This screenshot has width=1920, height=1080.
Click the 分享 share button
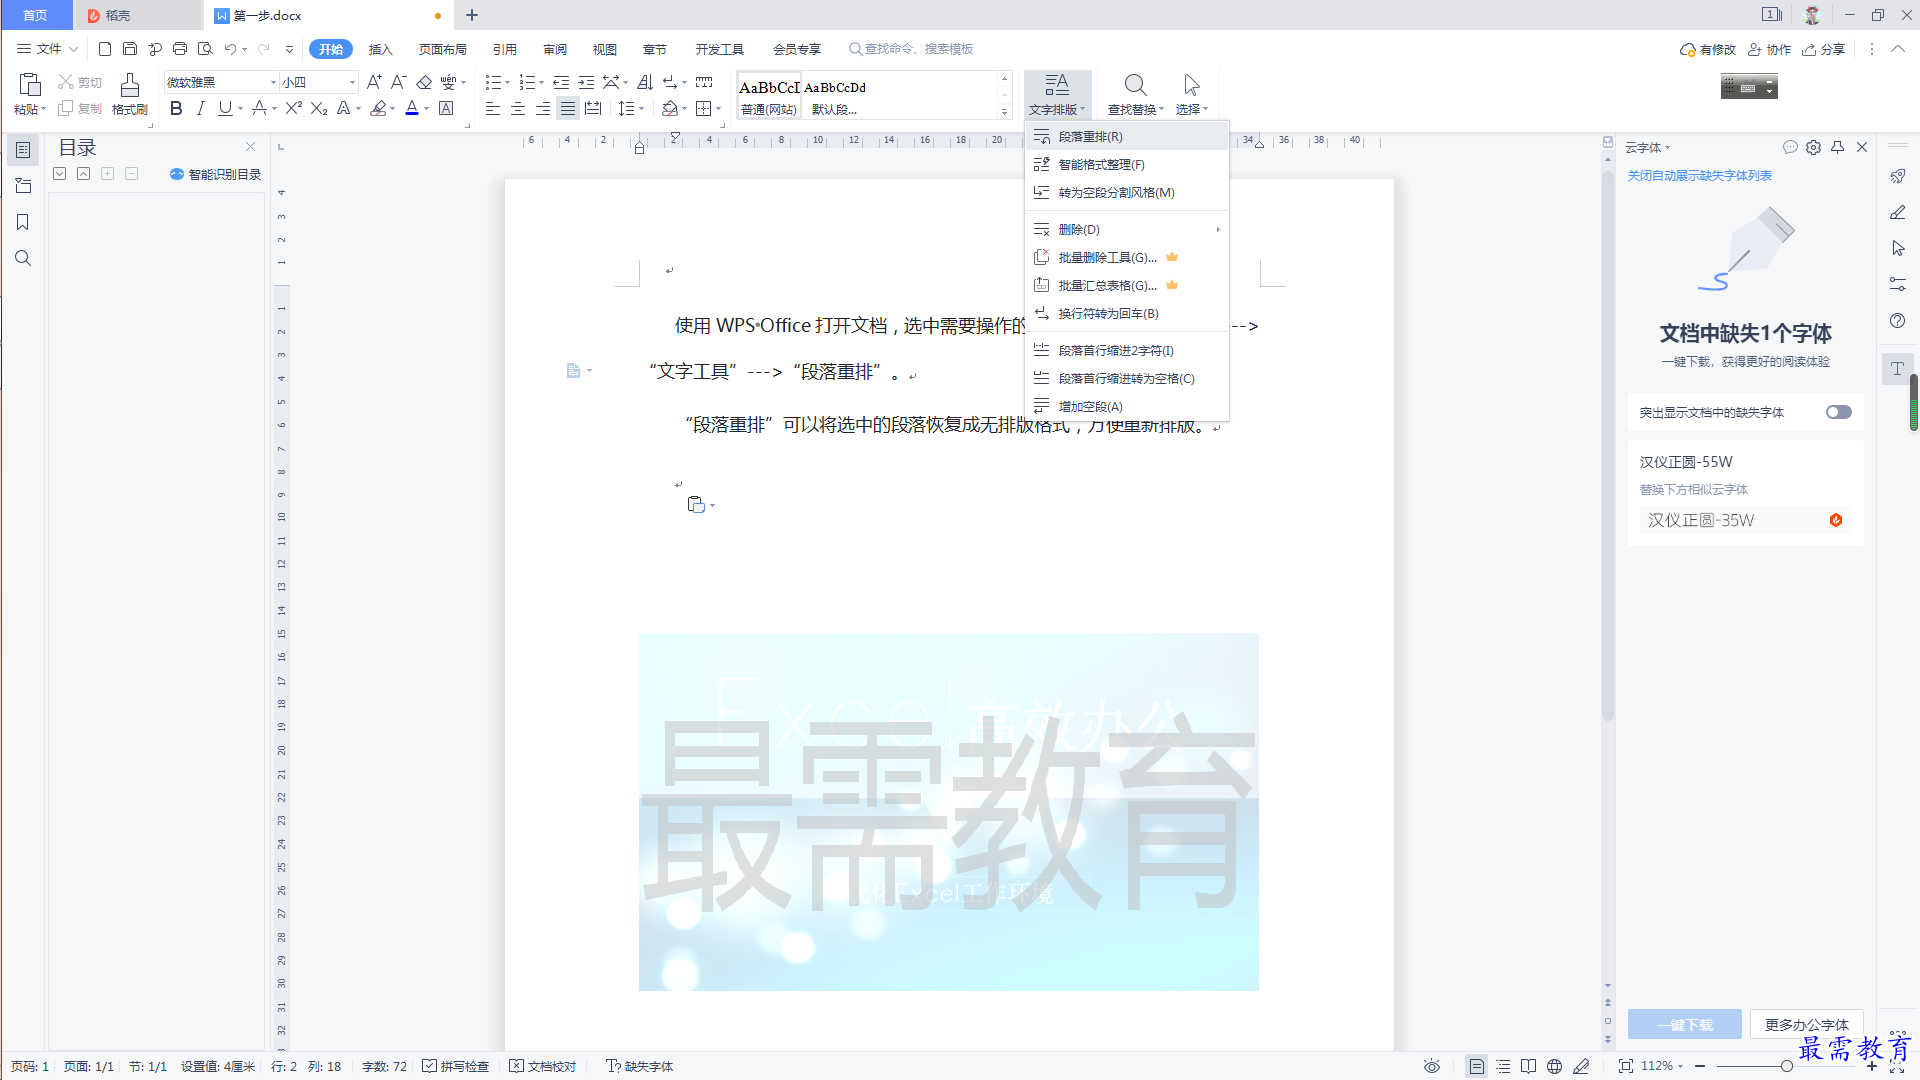1823,49
